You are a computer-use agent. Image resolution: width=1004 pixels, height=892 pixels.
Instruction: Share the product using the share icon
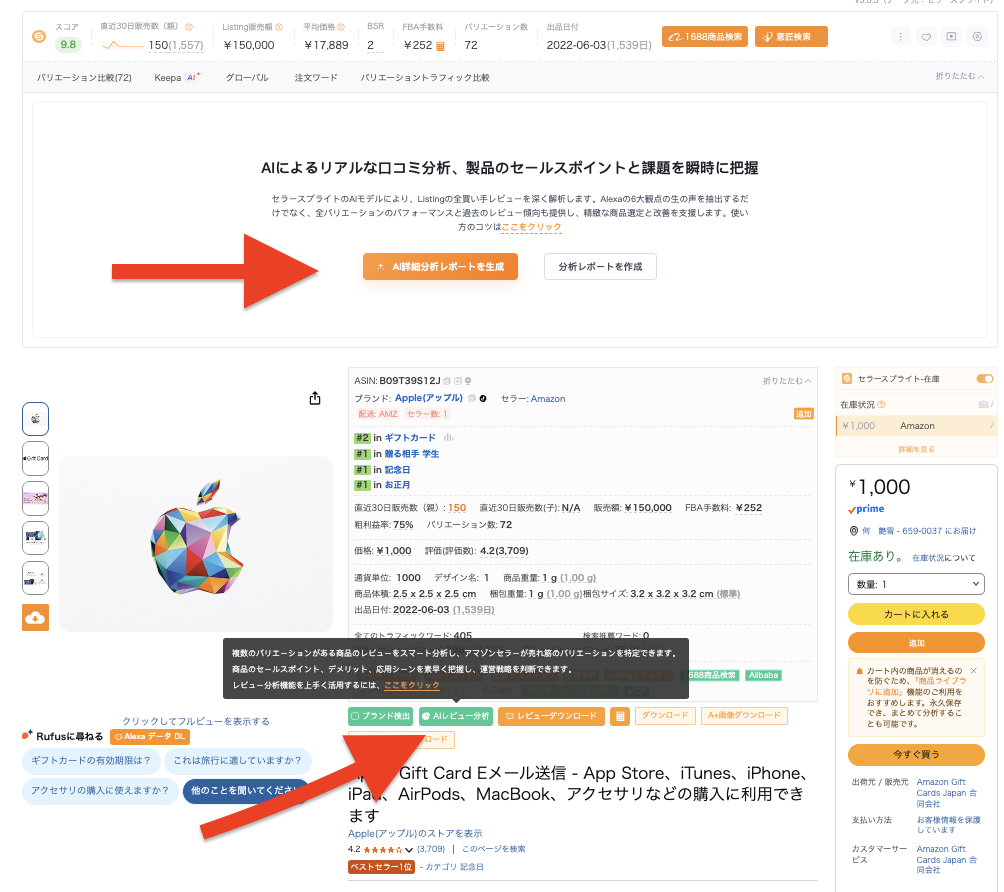pos(314,398)
